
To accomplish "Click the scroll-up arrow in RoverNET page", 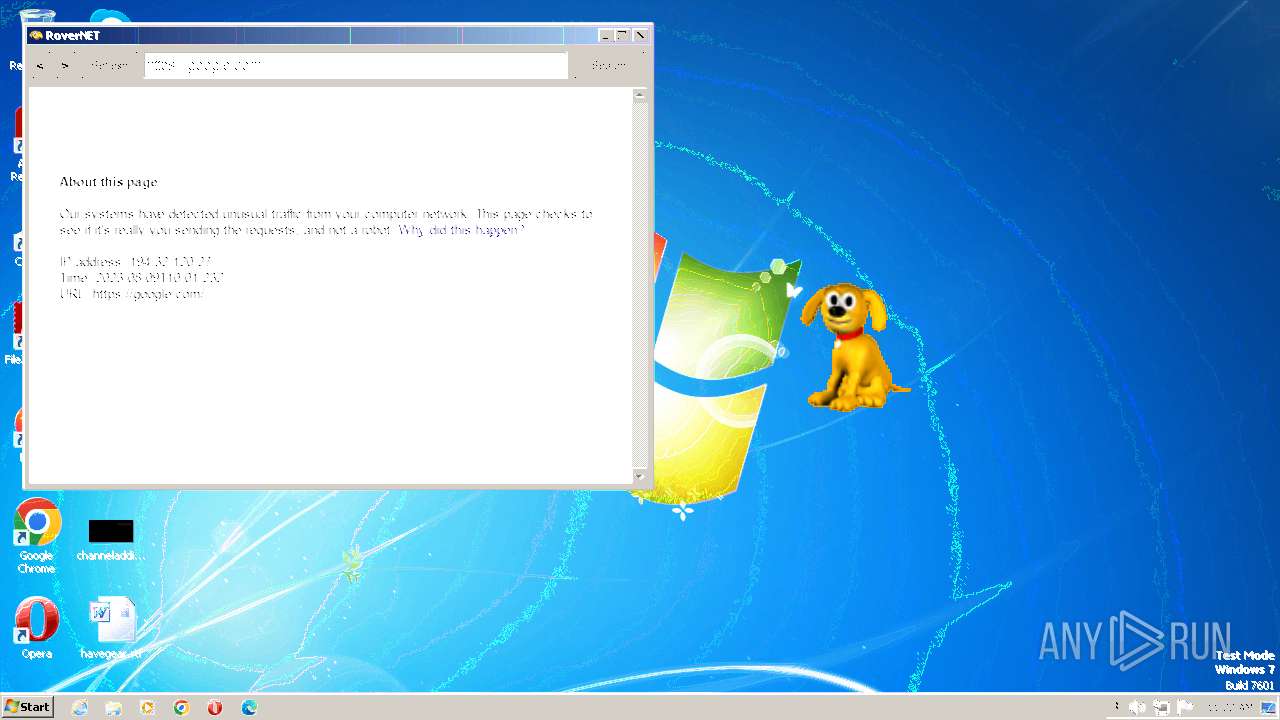I will (x=640, y=95).
